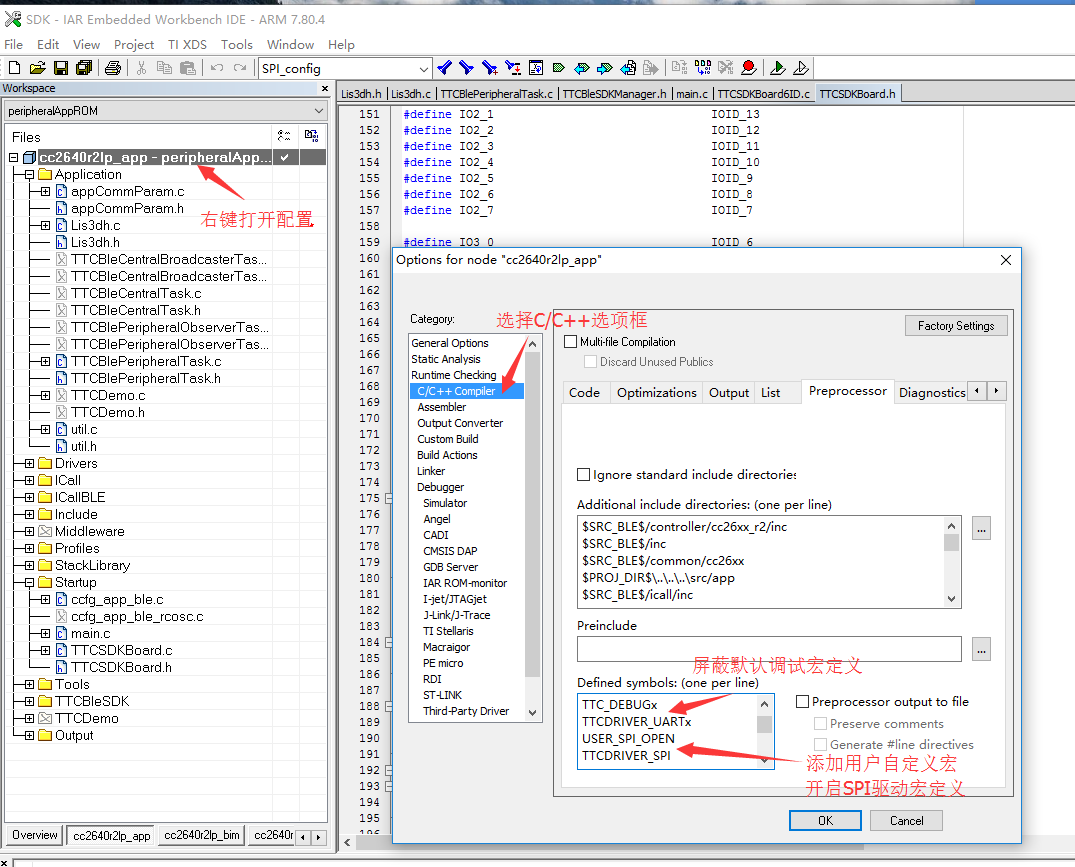Click the Preserve comments checkbox
Screen dimensions: 1075x867
click(820, 724)
